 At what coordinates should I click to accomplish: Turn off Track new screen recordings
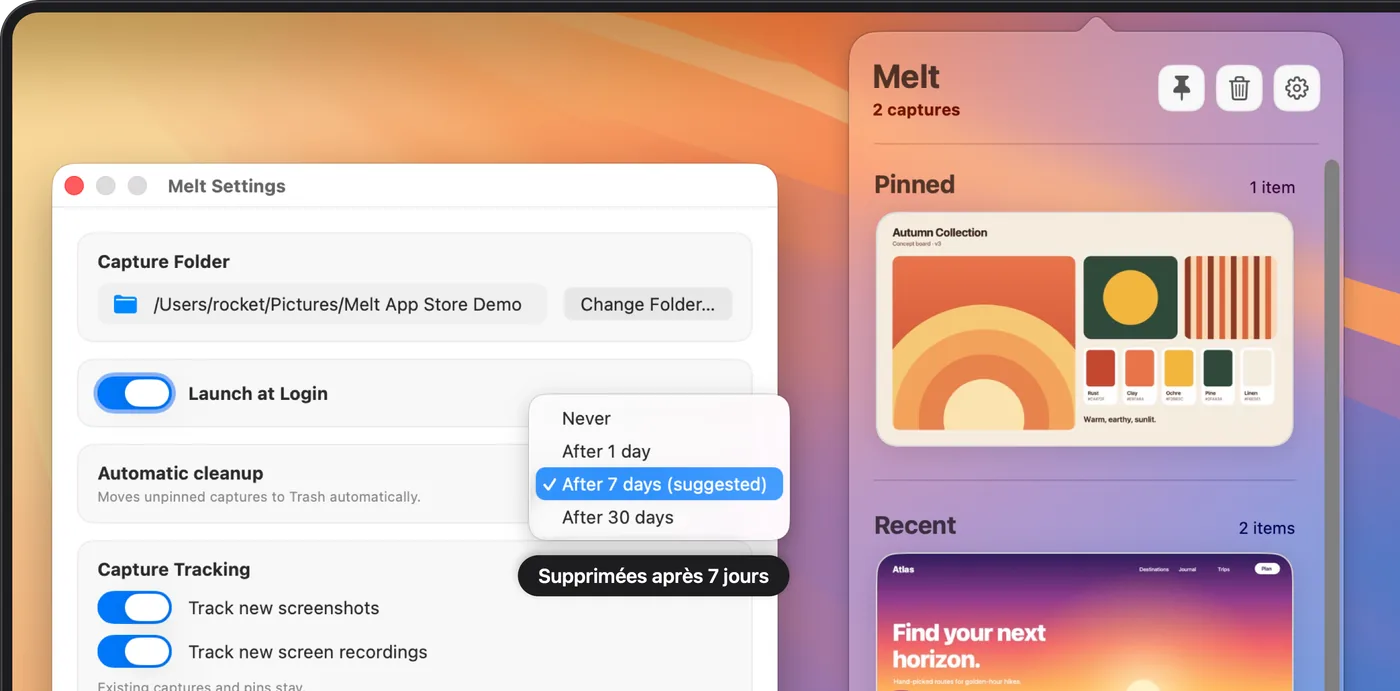click(x=135, y=652)
